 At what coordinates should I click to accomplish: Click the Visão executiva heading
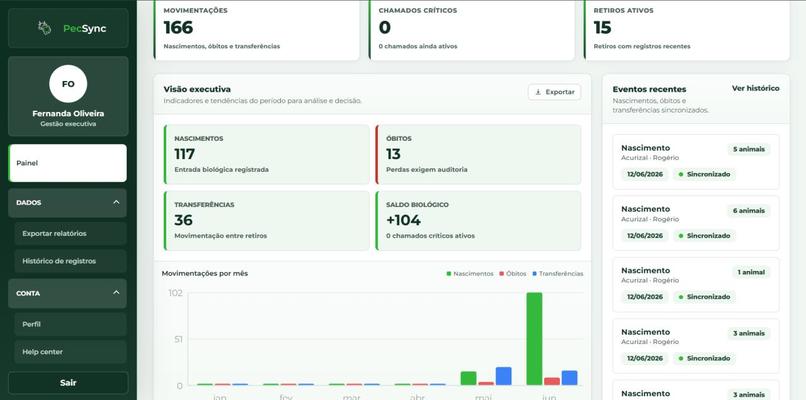tap(197, 89)
